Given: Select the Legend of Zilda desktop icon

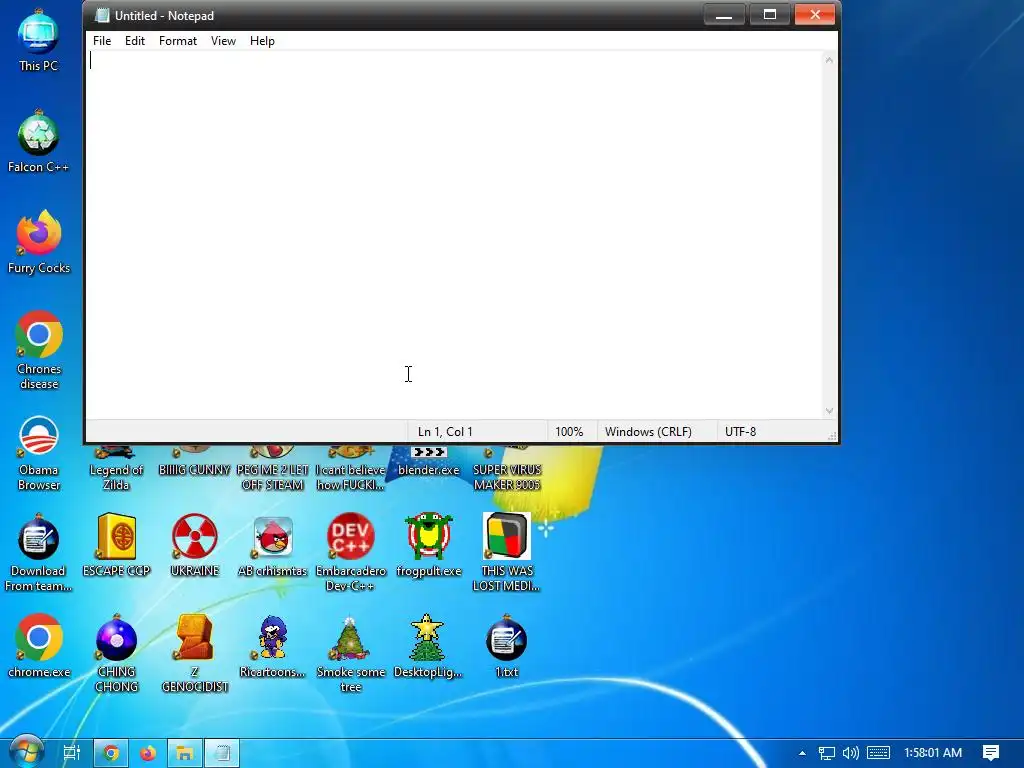Looking at the screenshot, I should [x=116, y=469].
